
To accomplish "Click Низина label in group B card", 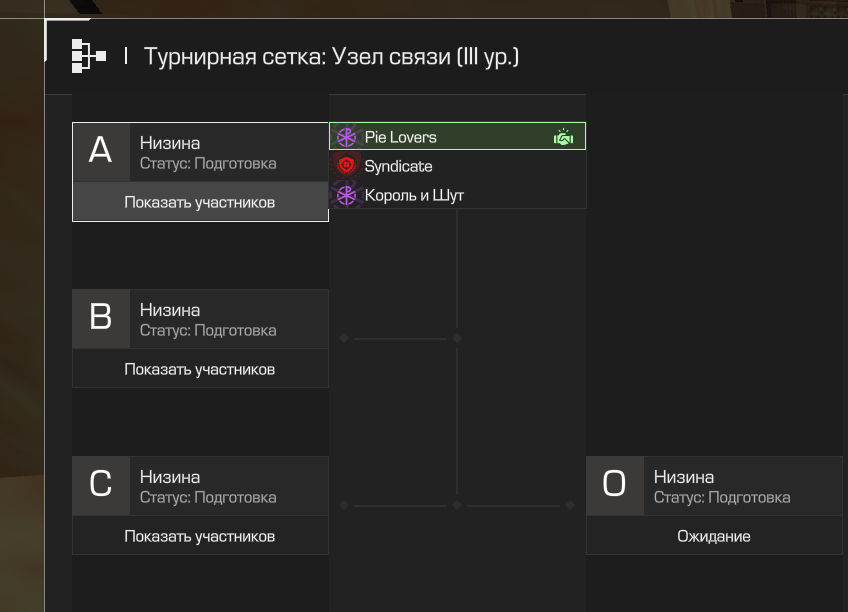I will (170, 310).
